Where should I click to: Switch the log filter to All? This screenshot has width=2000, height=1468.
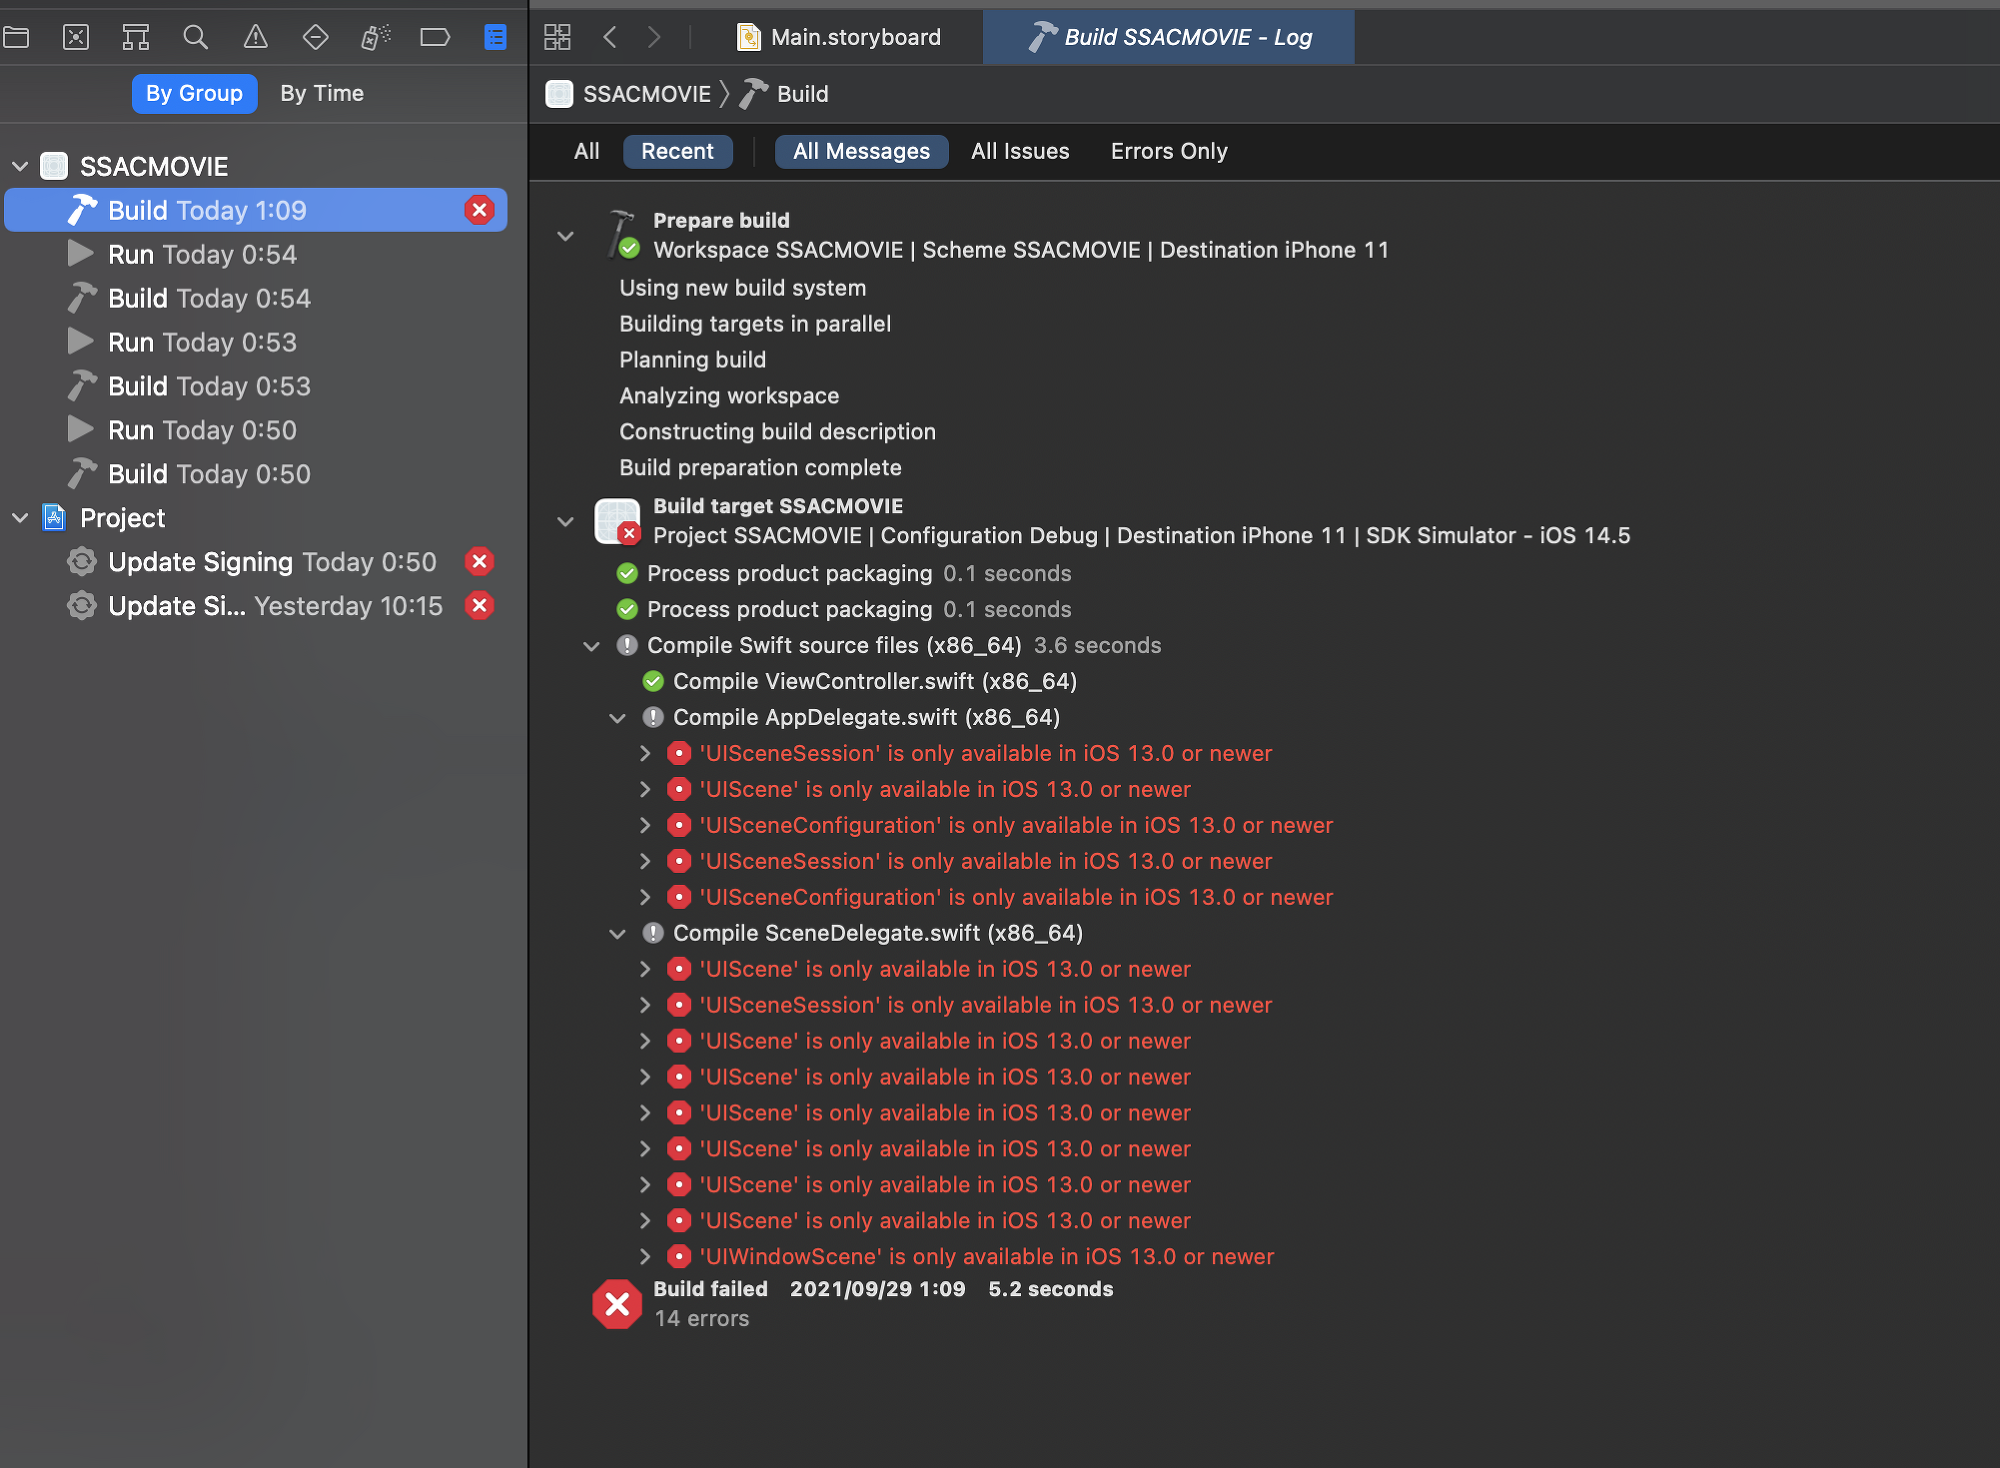coord(587,152)
